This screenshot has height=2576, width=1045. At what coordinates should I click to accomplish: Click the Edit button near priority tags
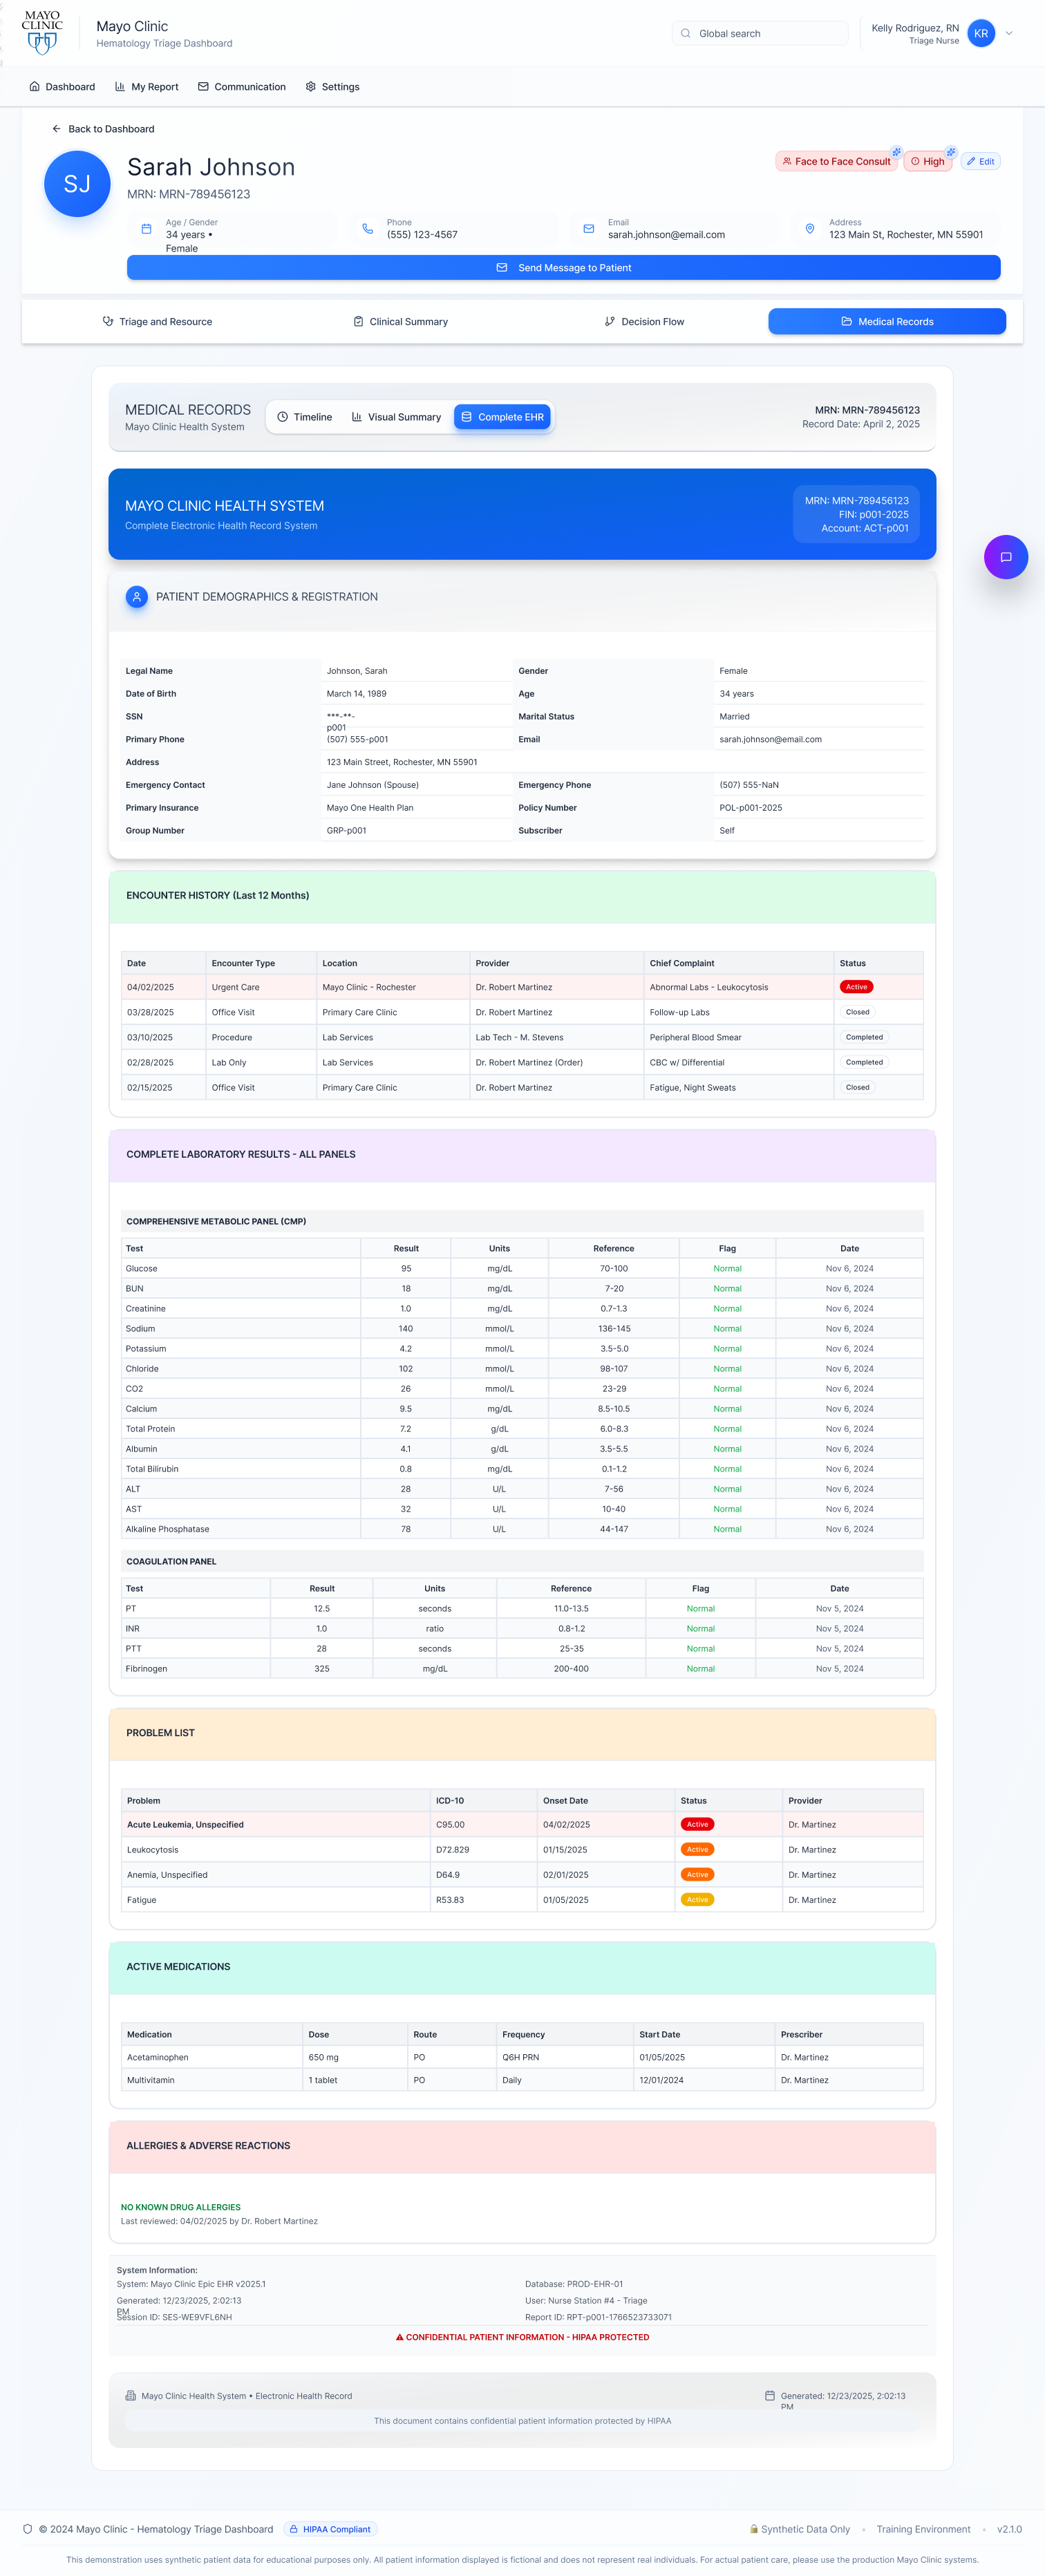click(x=980, y=161)
